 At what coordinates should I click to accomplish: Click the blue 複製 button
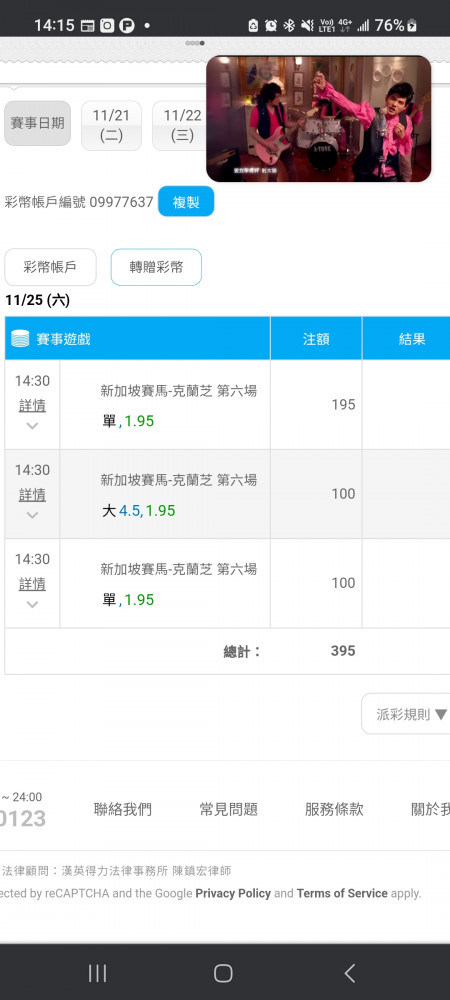tap(185, 202)
